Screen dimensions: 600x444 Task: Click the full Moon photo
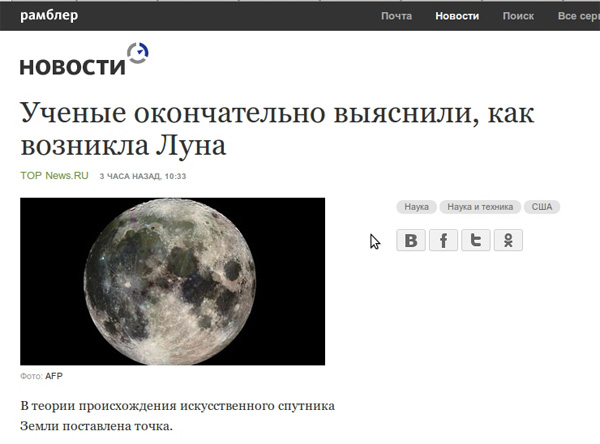pyautogui.click(x=172, y=281)
